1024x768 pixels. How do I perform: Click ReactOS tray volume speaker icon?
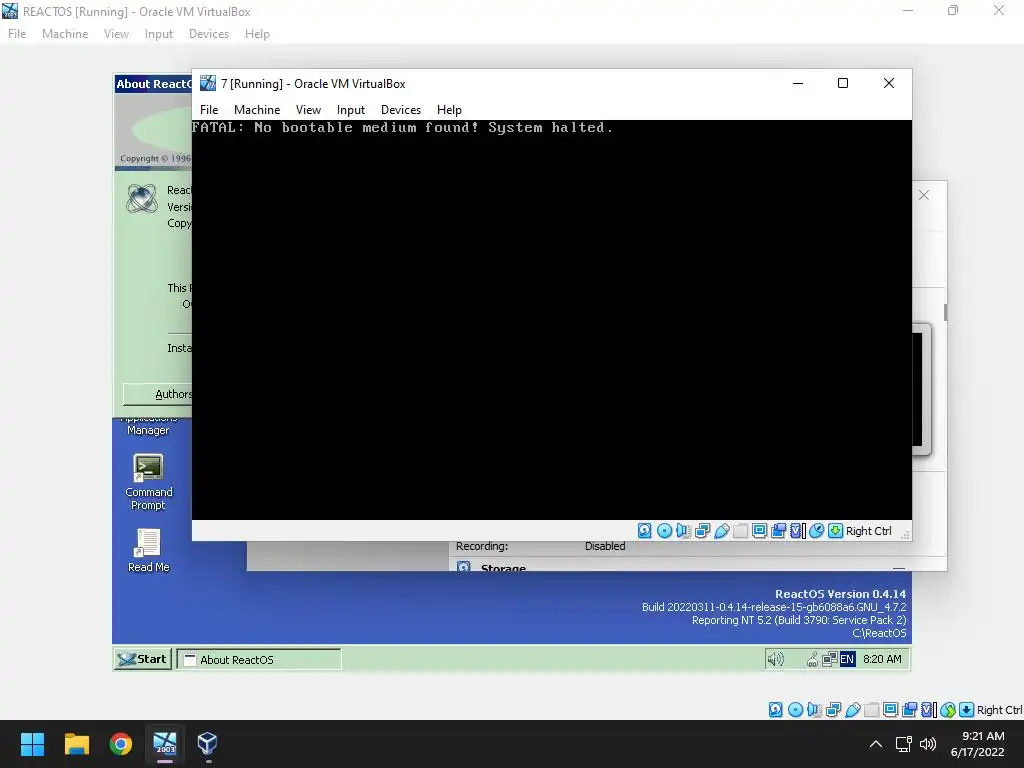[775, 660]
